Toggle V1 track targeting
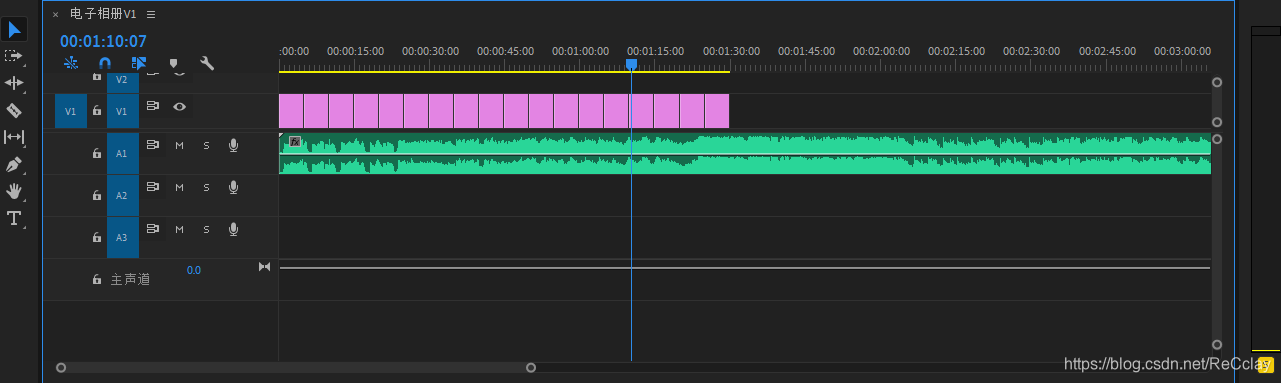The image size is (1281, 383). coord(123,112)
